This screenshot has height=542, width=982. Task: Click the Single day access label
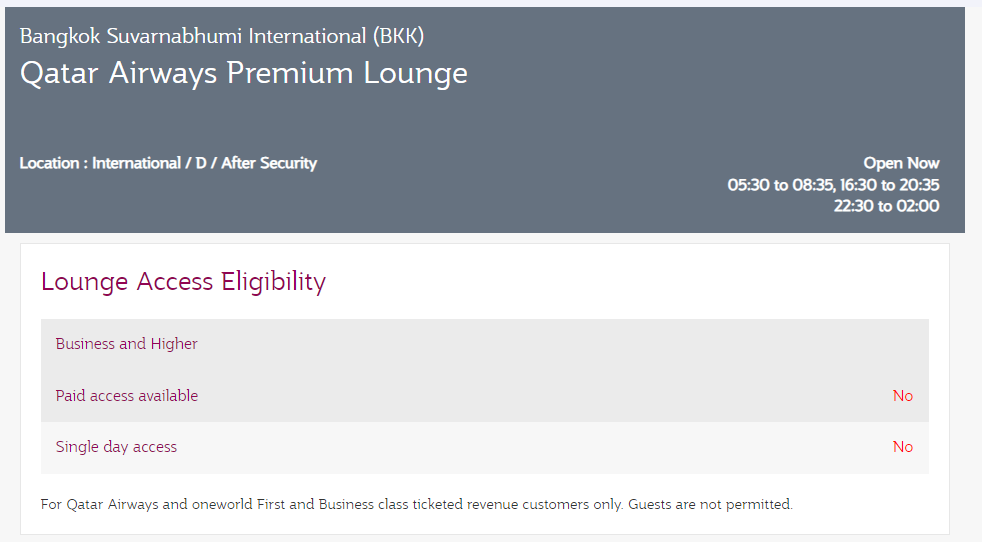point(116,447)
